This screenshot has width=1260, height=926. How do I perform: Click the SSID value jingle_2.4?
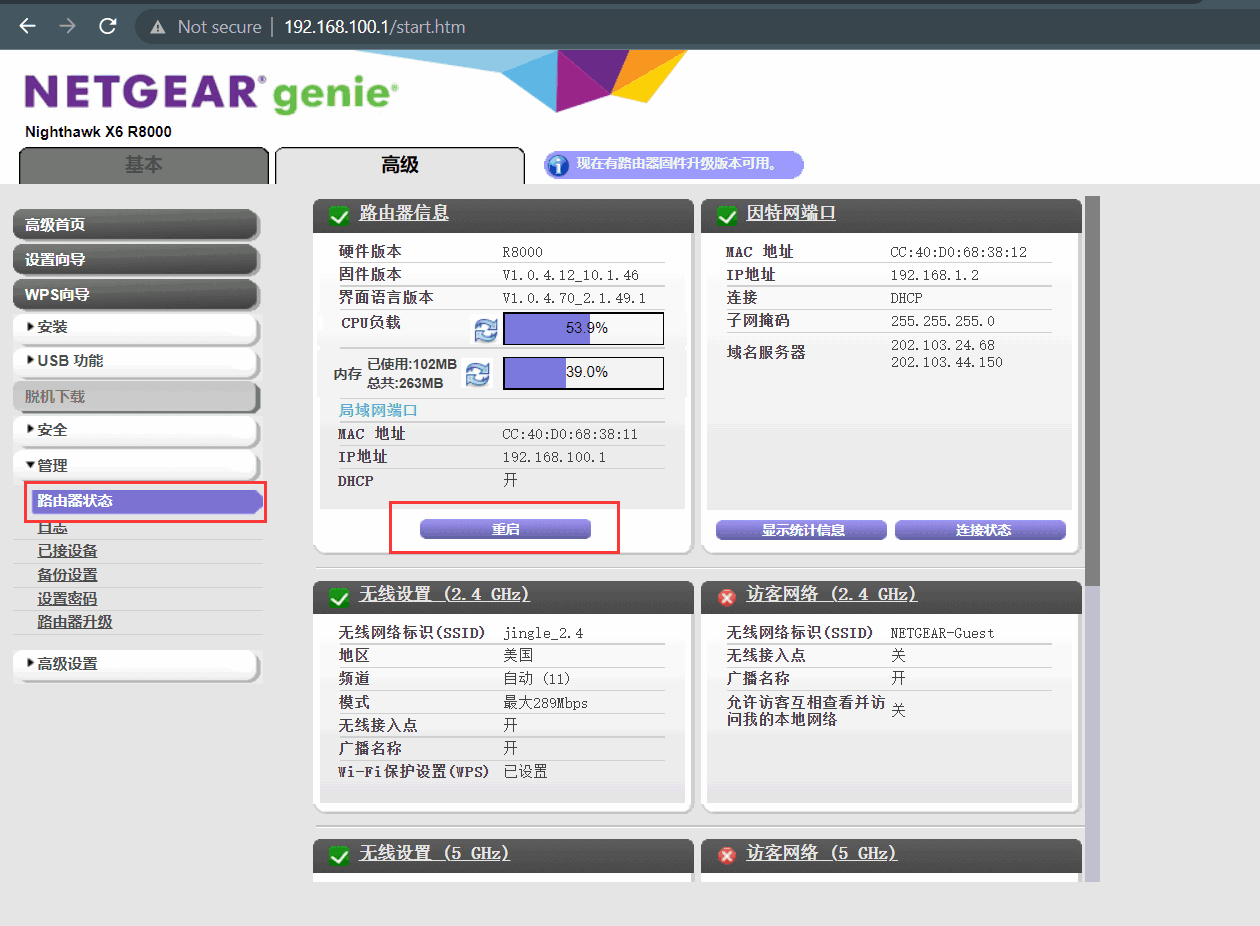click(543, 633)
